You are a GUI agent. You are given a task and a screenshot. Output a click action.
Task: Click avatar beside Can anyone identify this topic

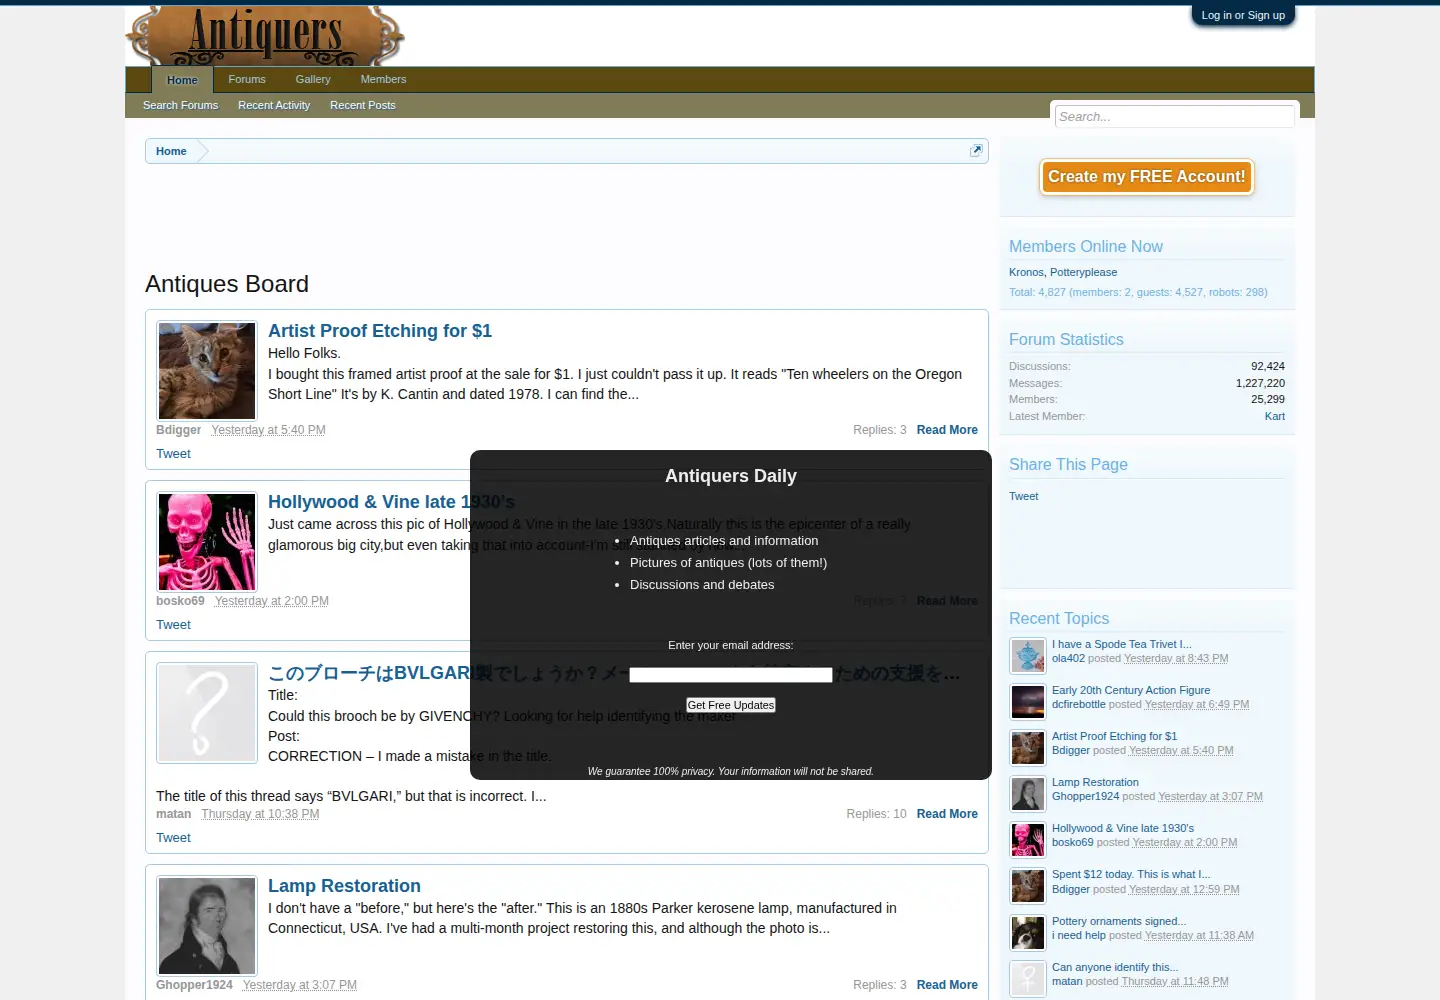click(1027, 978)
